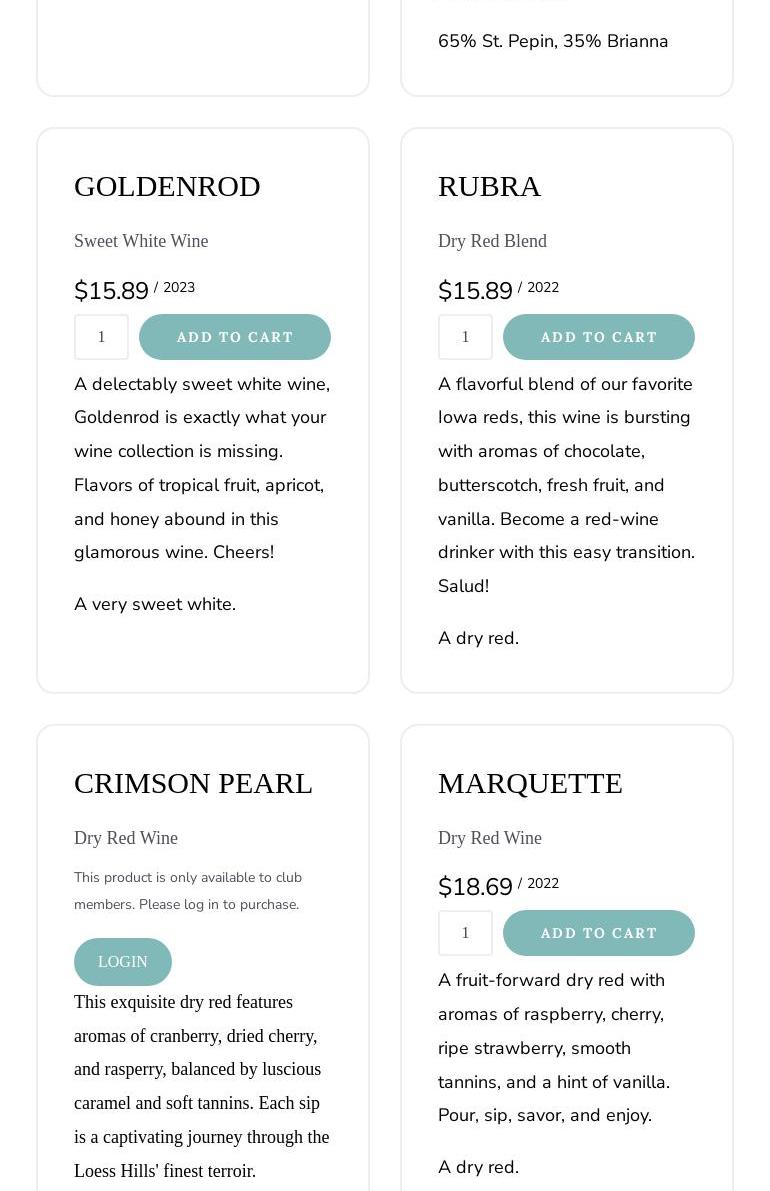This screenshot has width=770, height=1191.
Task: Open the Marquette product heading
Action: [530, 783]
